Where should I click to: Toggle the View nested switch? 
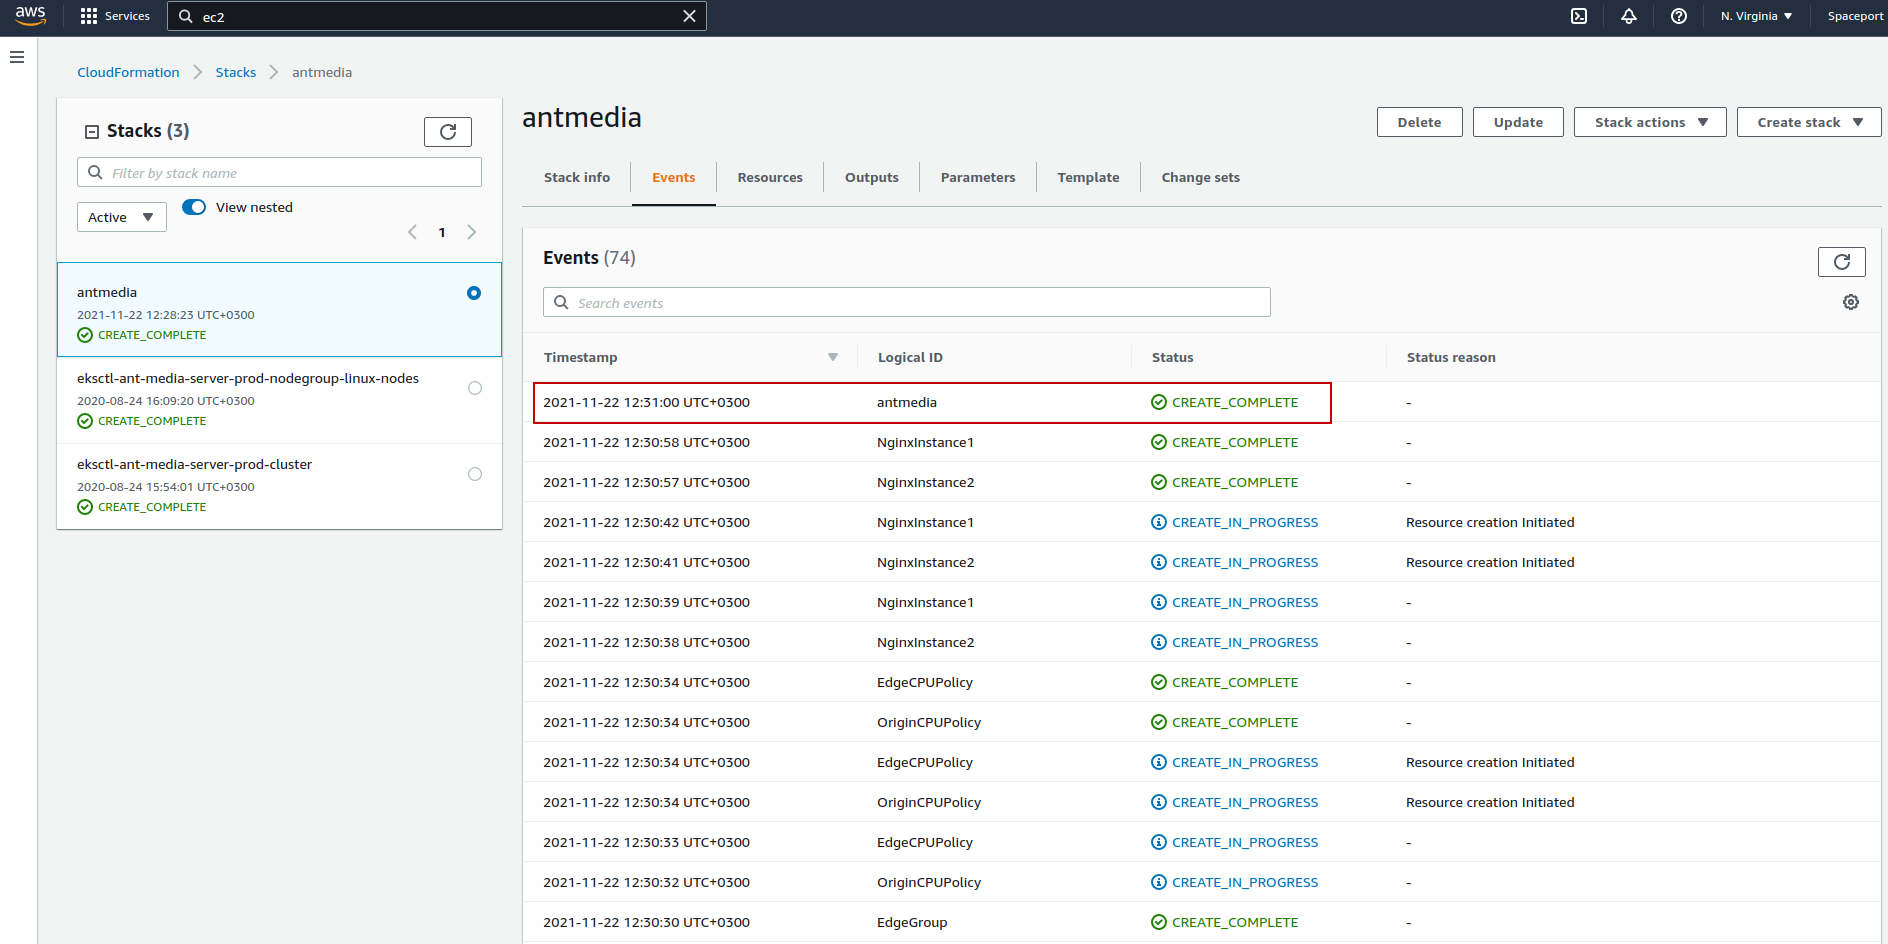click(x=194, y=207)
